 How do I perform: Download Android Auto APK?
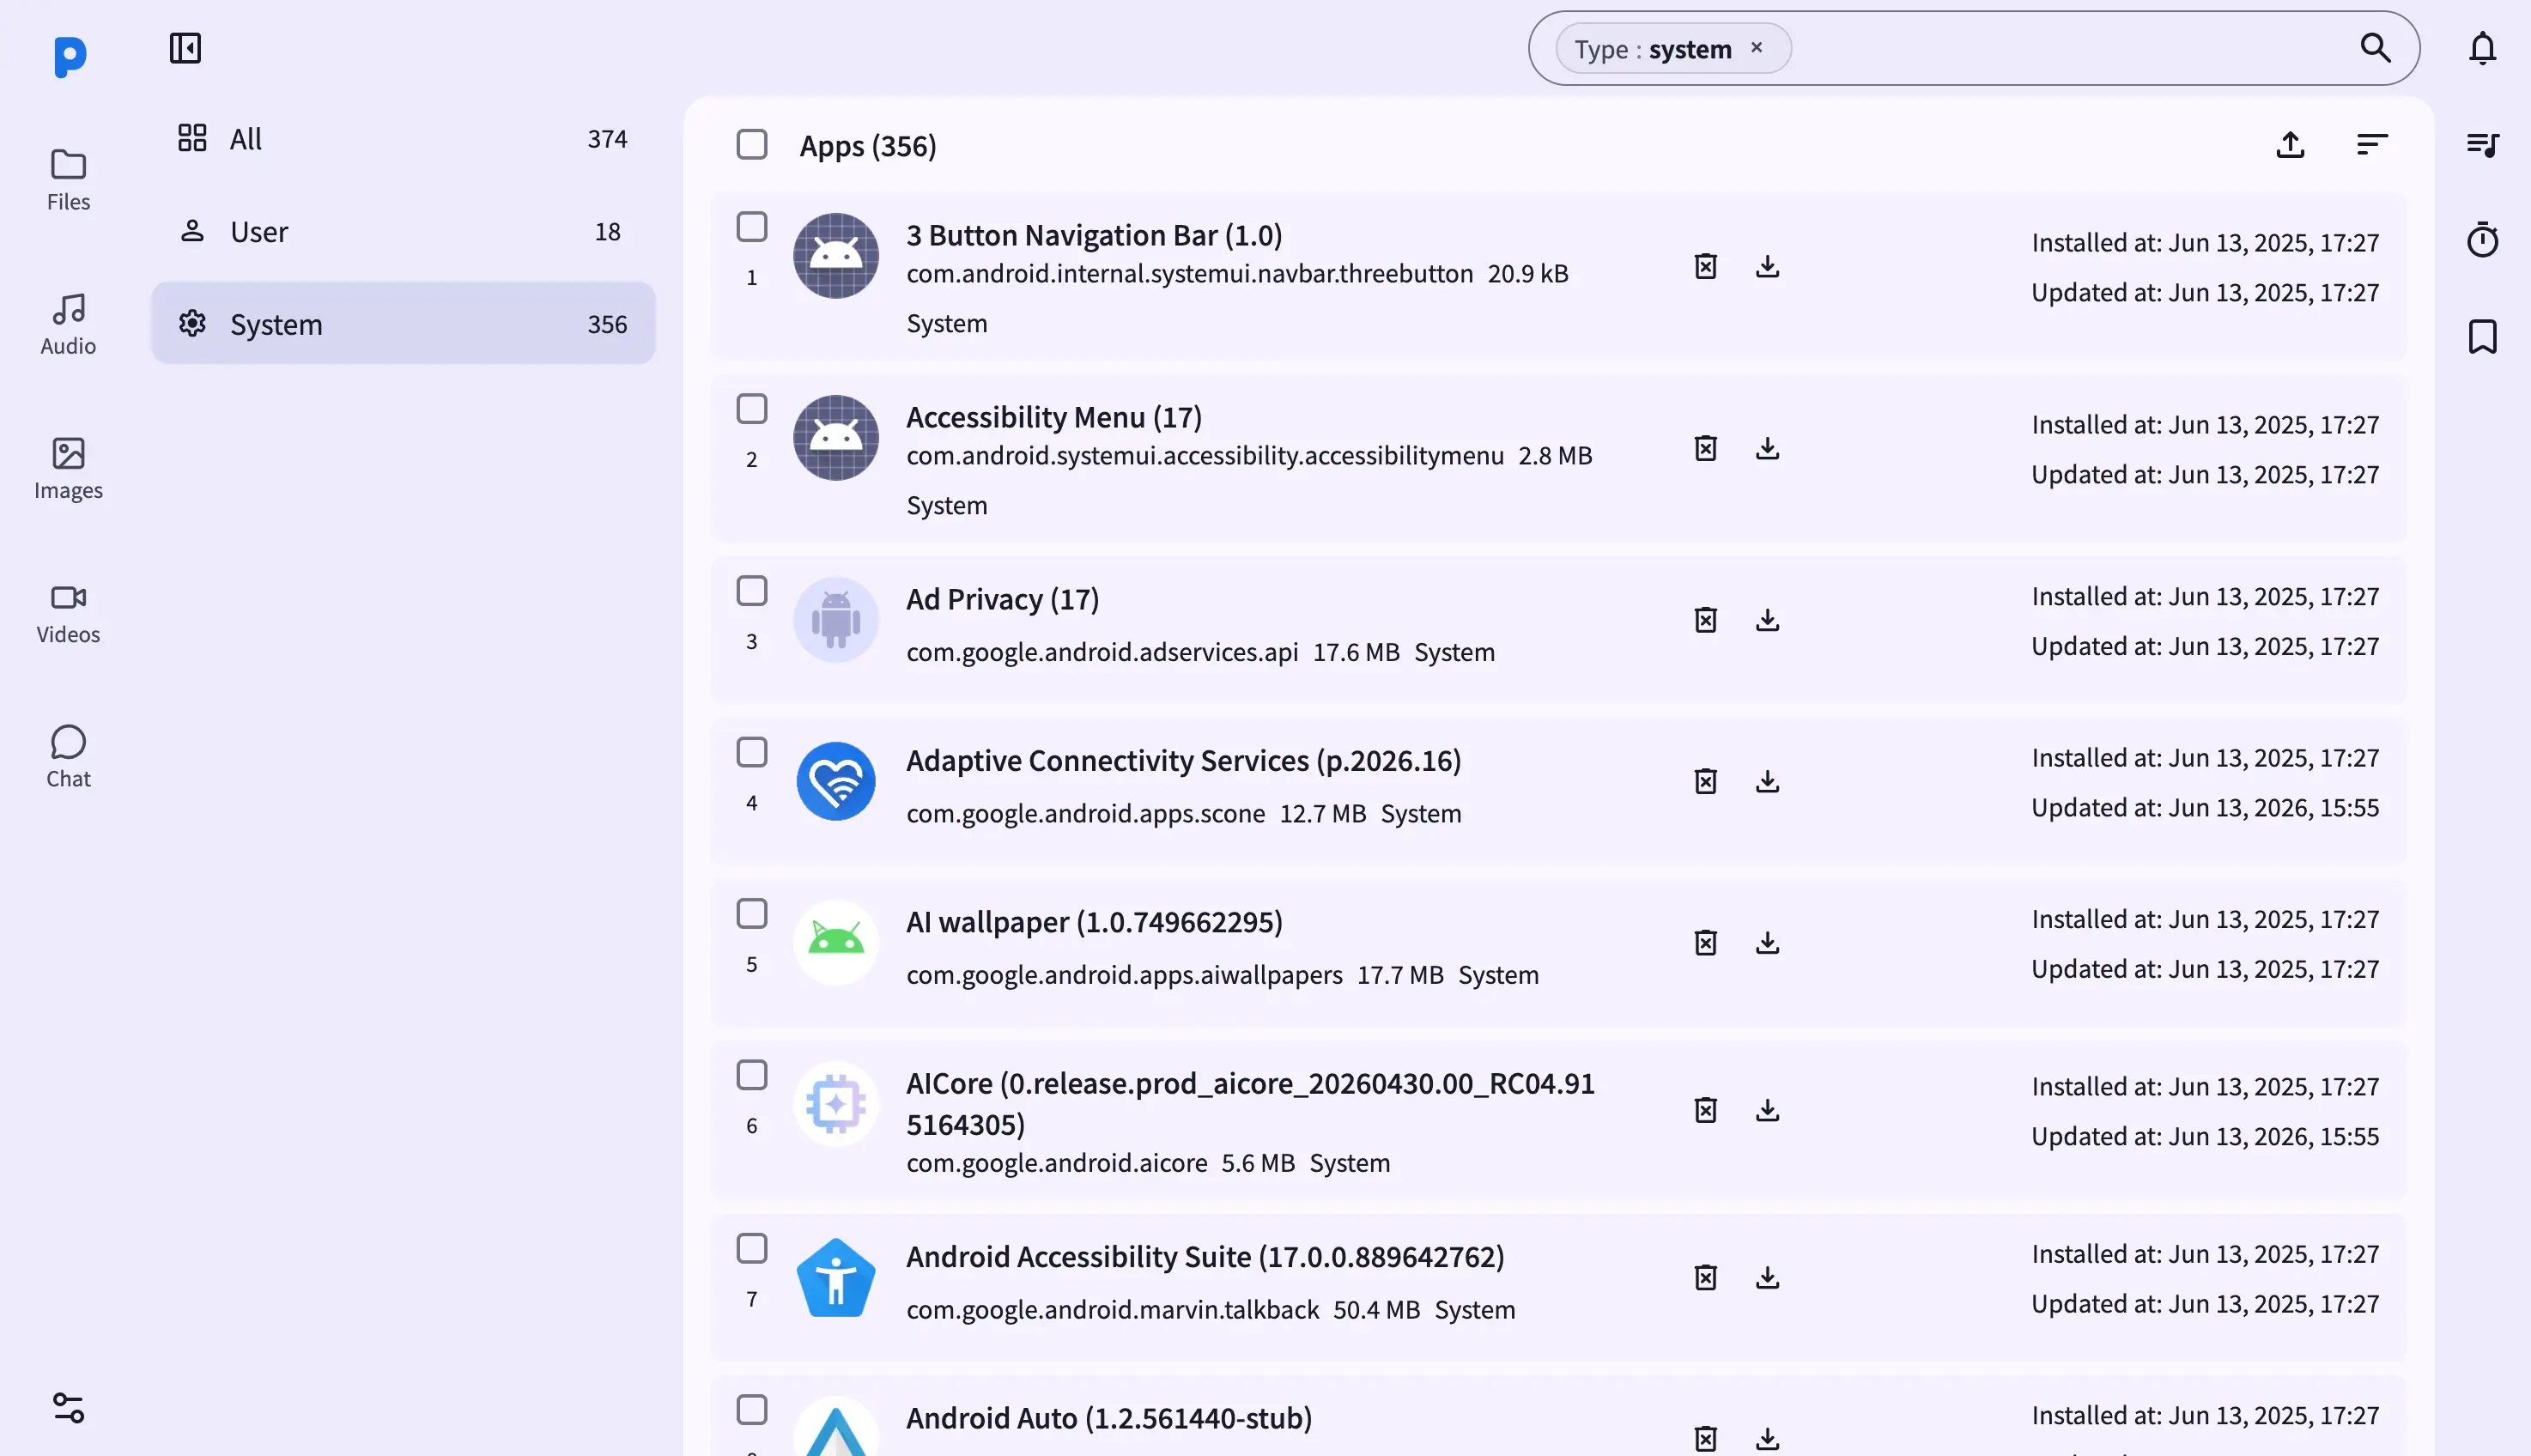[x=1767, y=1439]
